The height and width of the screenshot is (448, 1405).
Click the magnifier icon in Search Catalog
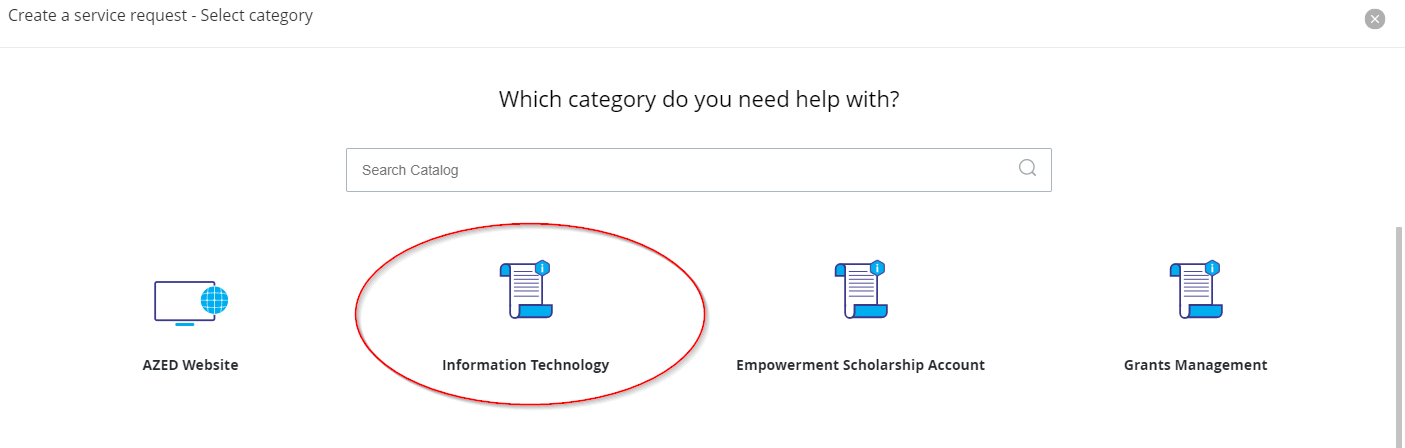tap(1027, 168)
